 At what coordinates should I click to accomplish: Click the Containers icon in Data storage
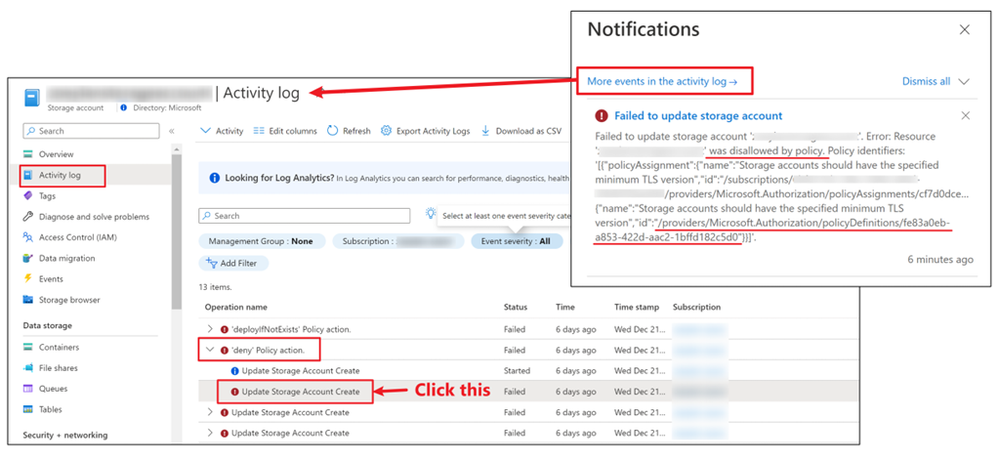[x=27, y=348]
